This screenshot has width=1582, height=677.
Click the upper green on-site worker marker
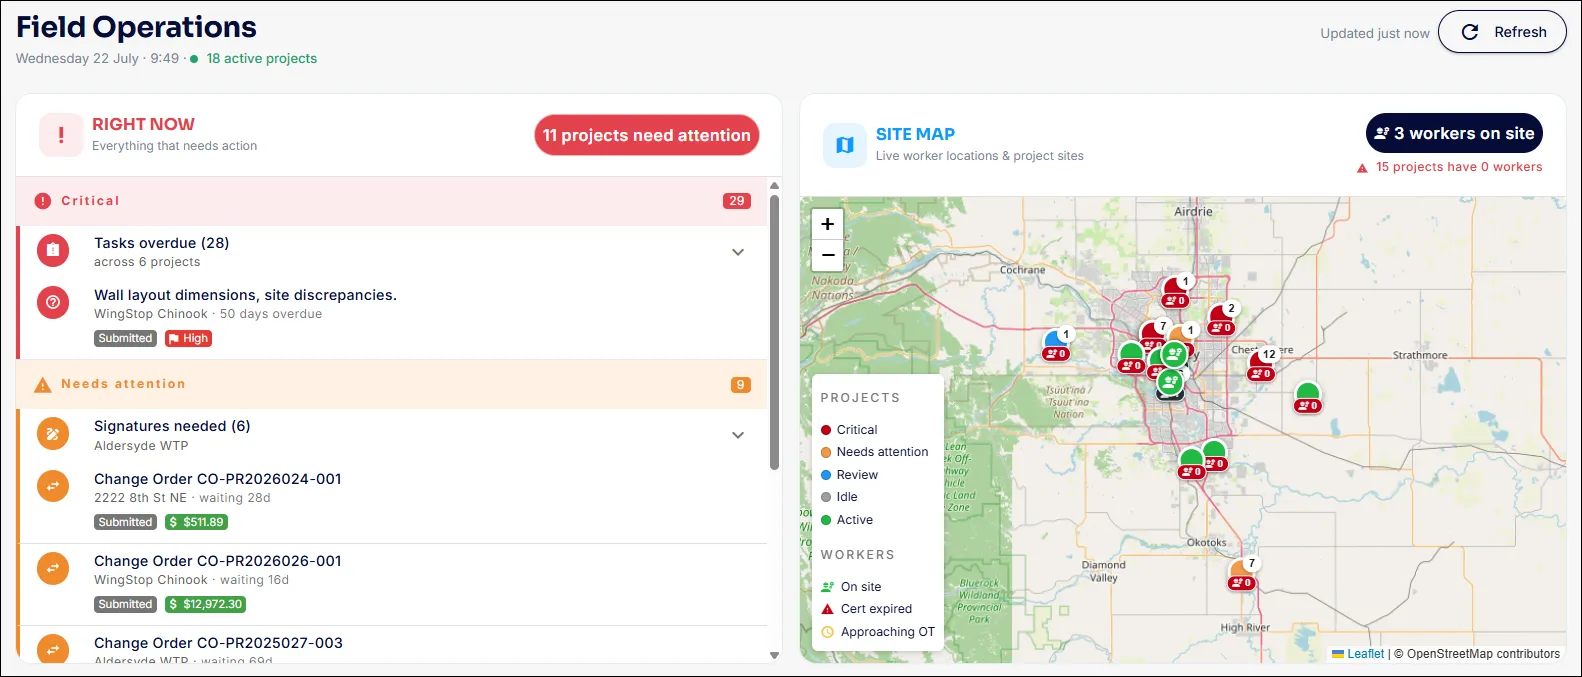1174,353
